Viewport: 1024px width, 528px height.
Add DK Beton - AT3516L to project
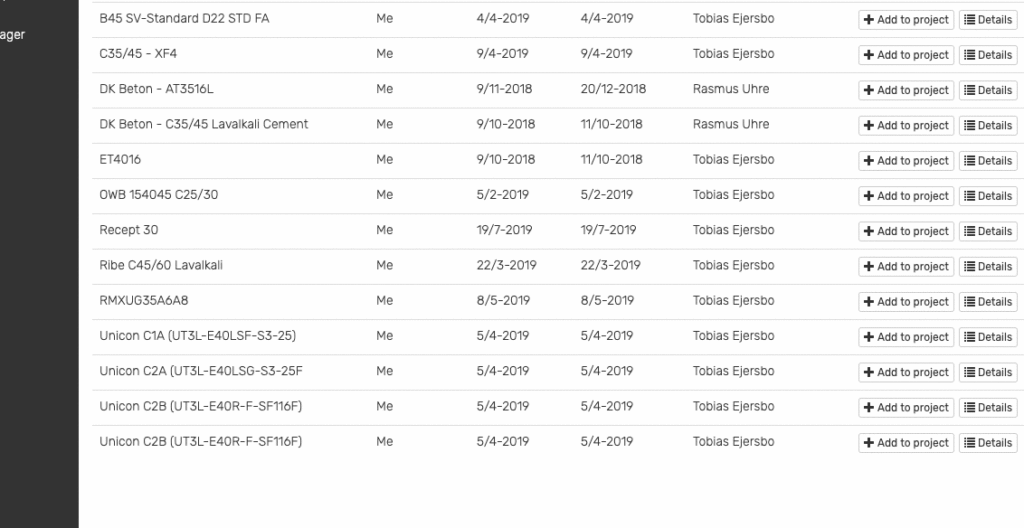point(906,90)
